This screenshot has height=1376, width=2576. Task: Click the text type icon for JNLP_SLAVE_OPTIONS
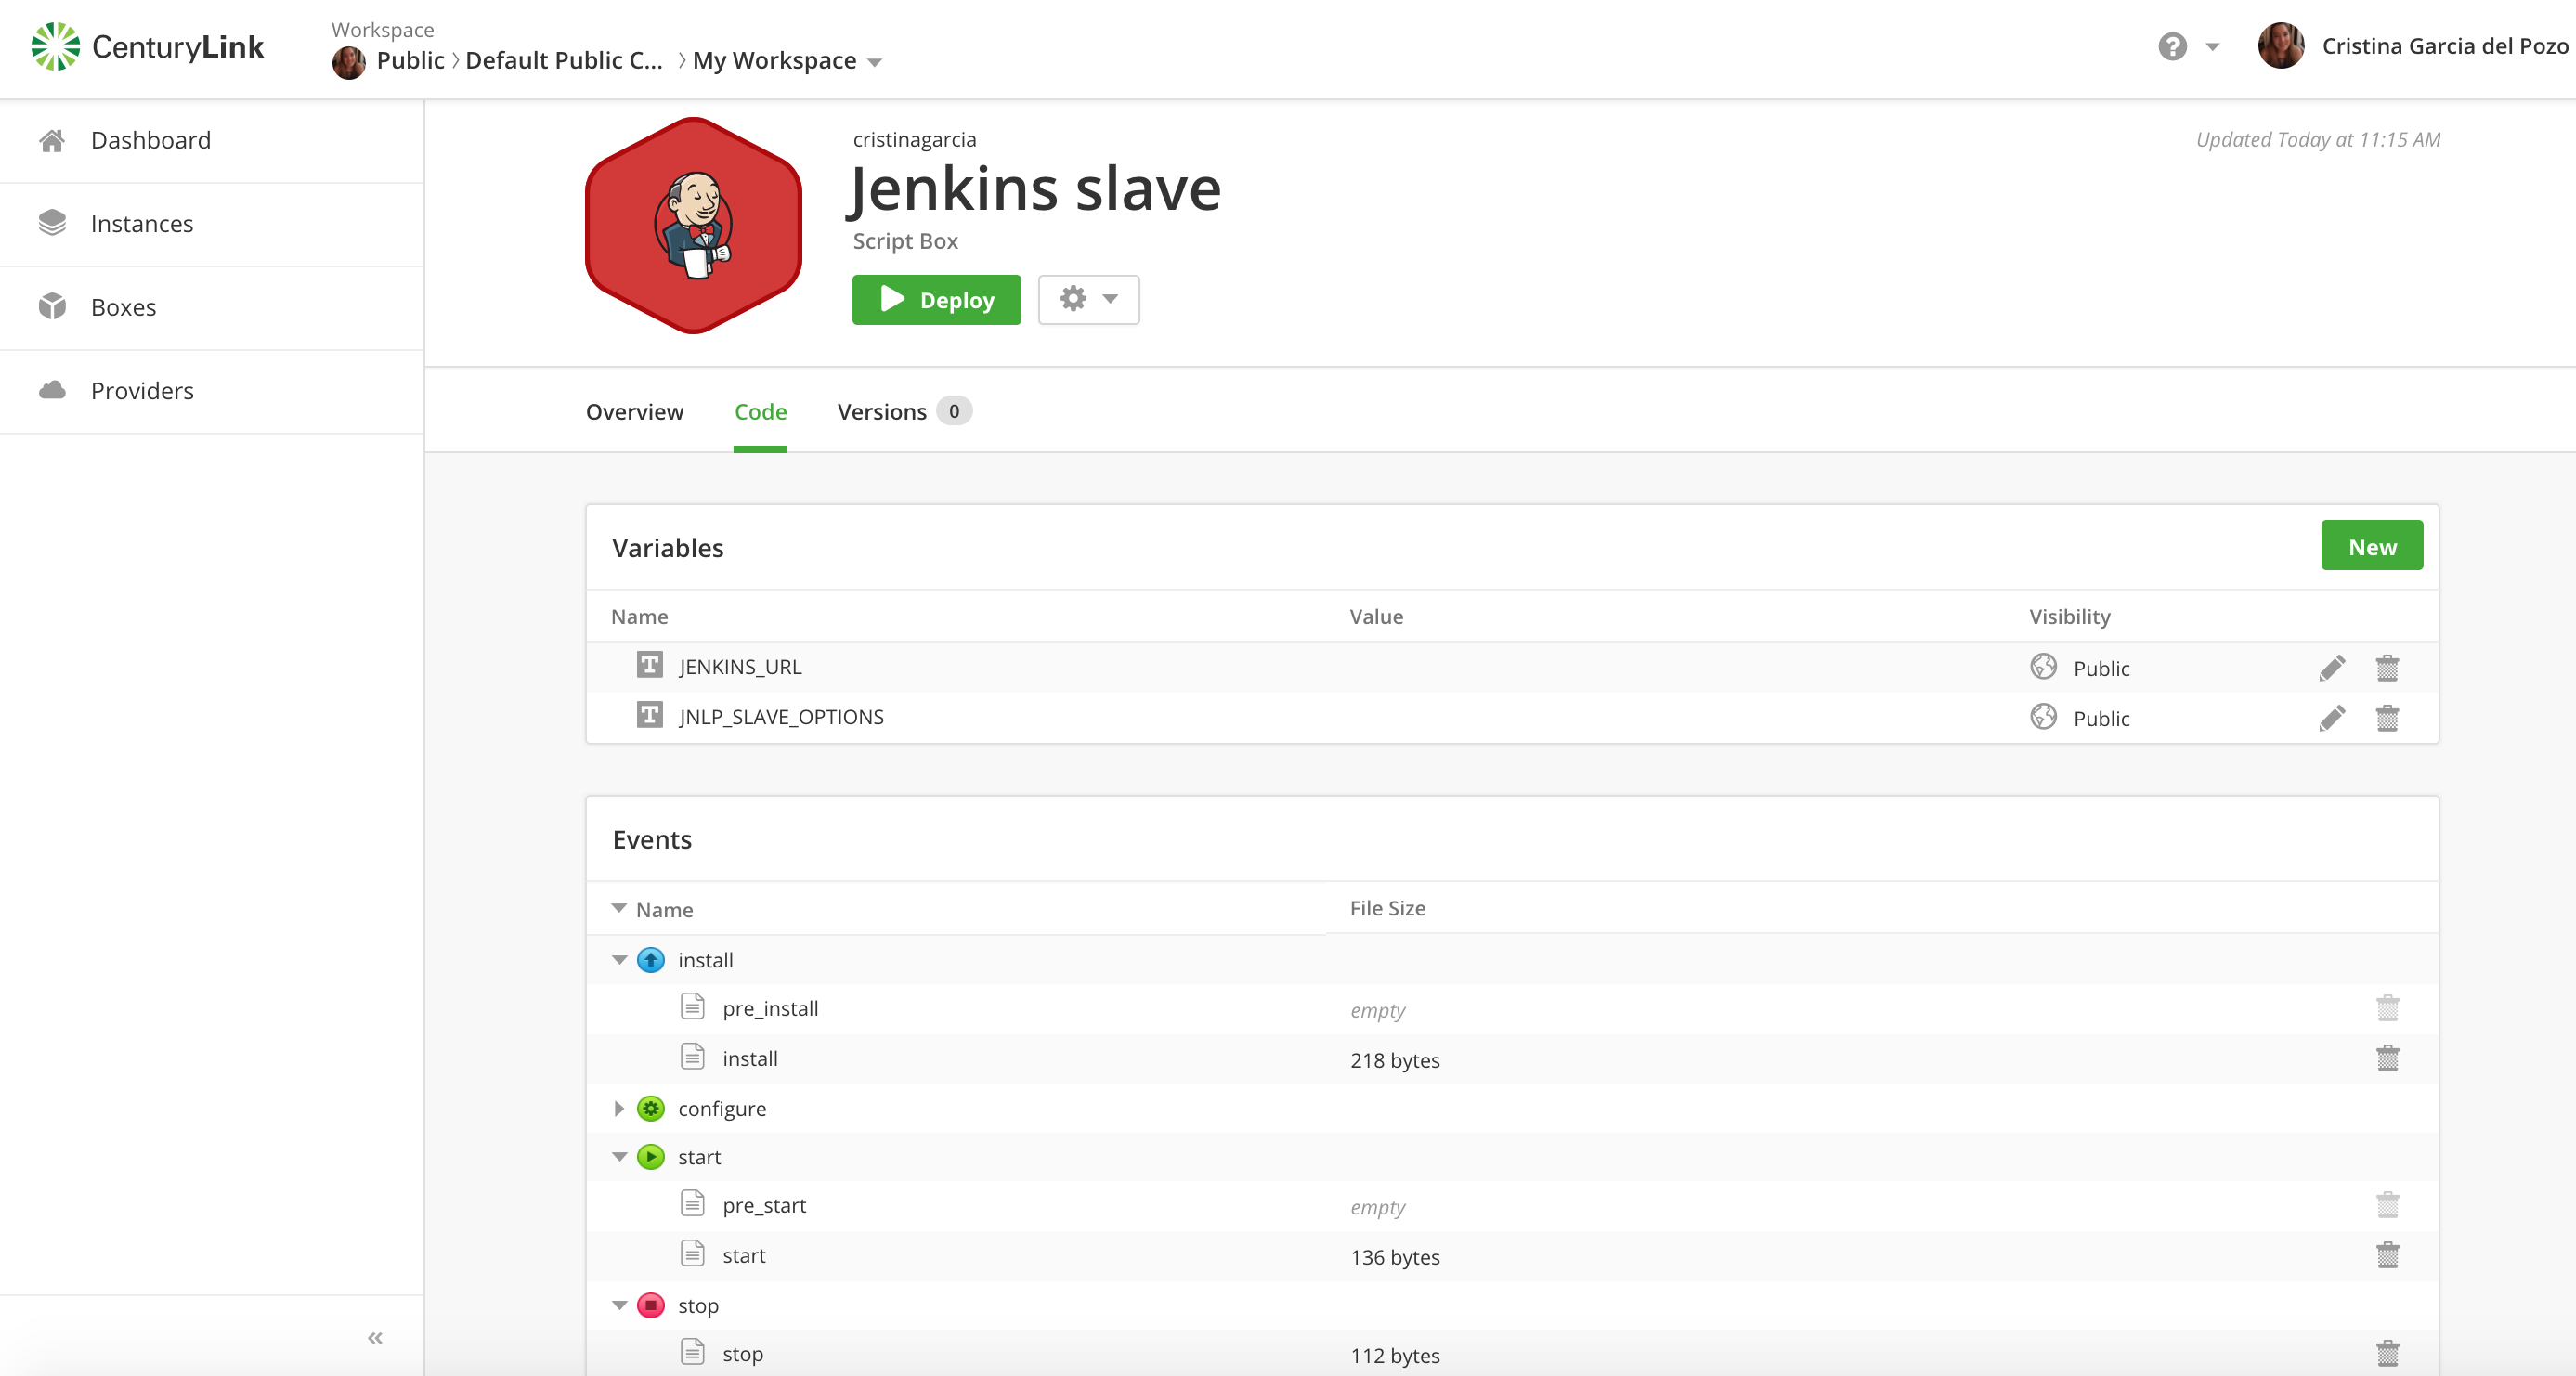click(650, 715)
